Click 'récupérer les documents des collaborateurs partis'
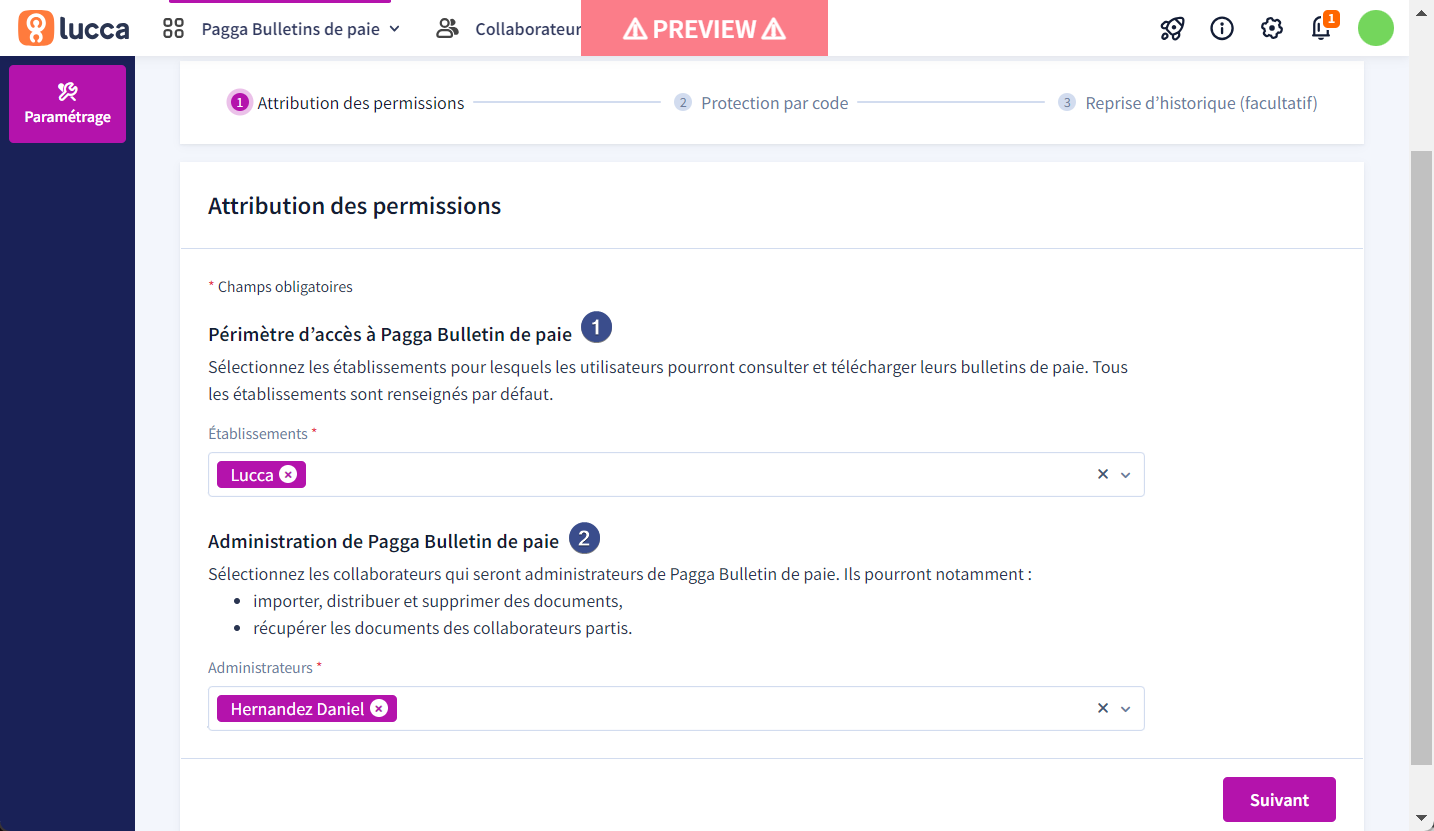 (443, 628)
